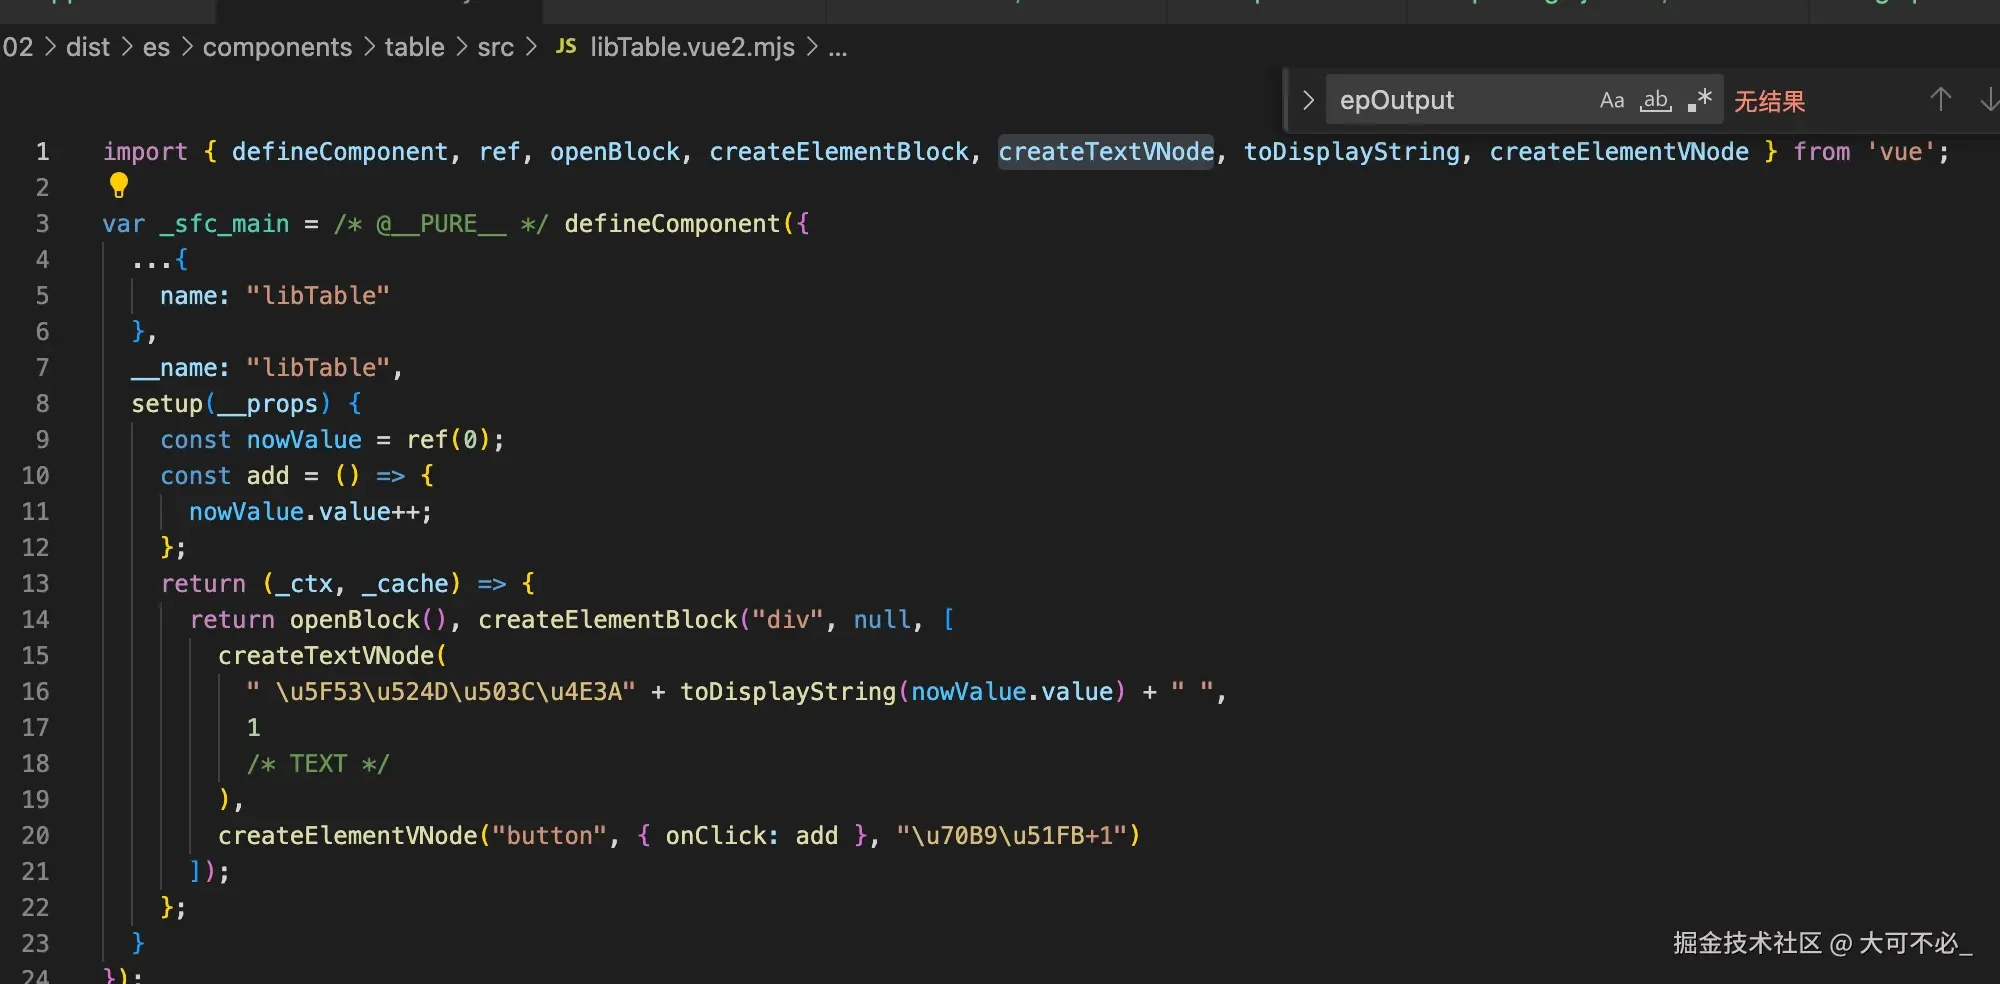
Task: Click onClick property on line 20
Action: [x=715, y=835]
